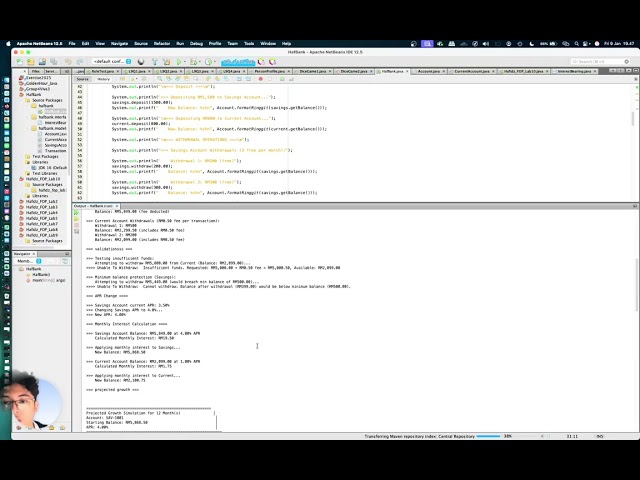This screenshot has height=480, width=640.
Task: Open the File menu
Action: pyautogui.click(x=72, y=44)
